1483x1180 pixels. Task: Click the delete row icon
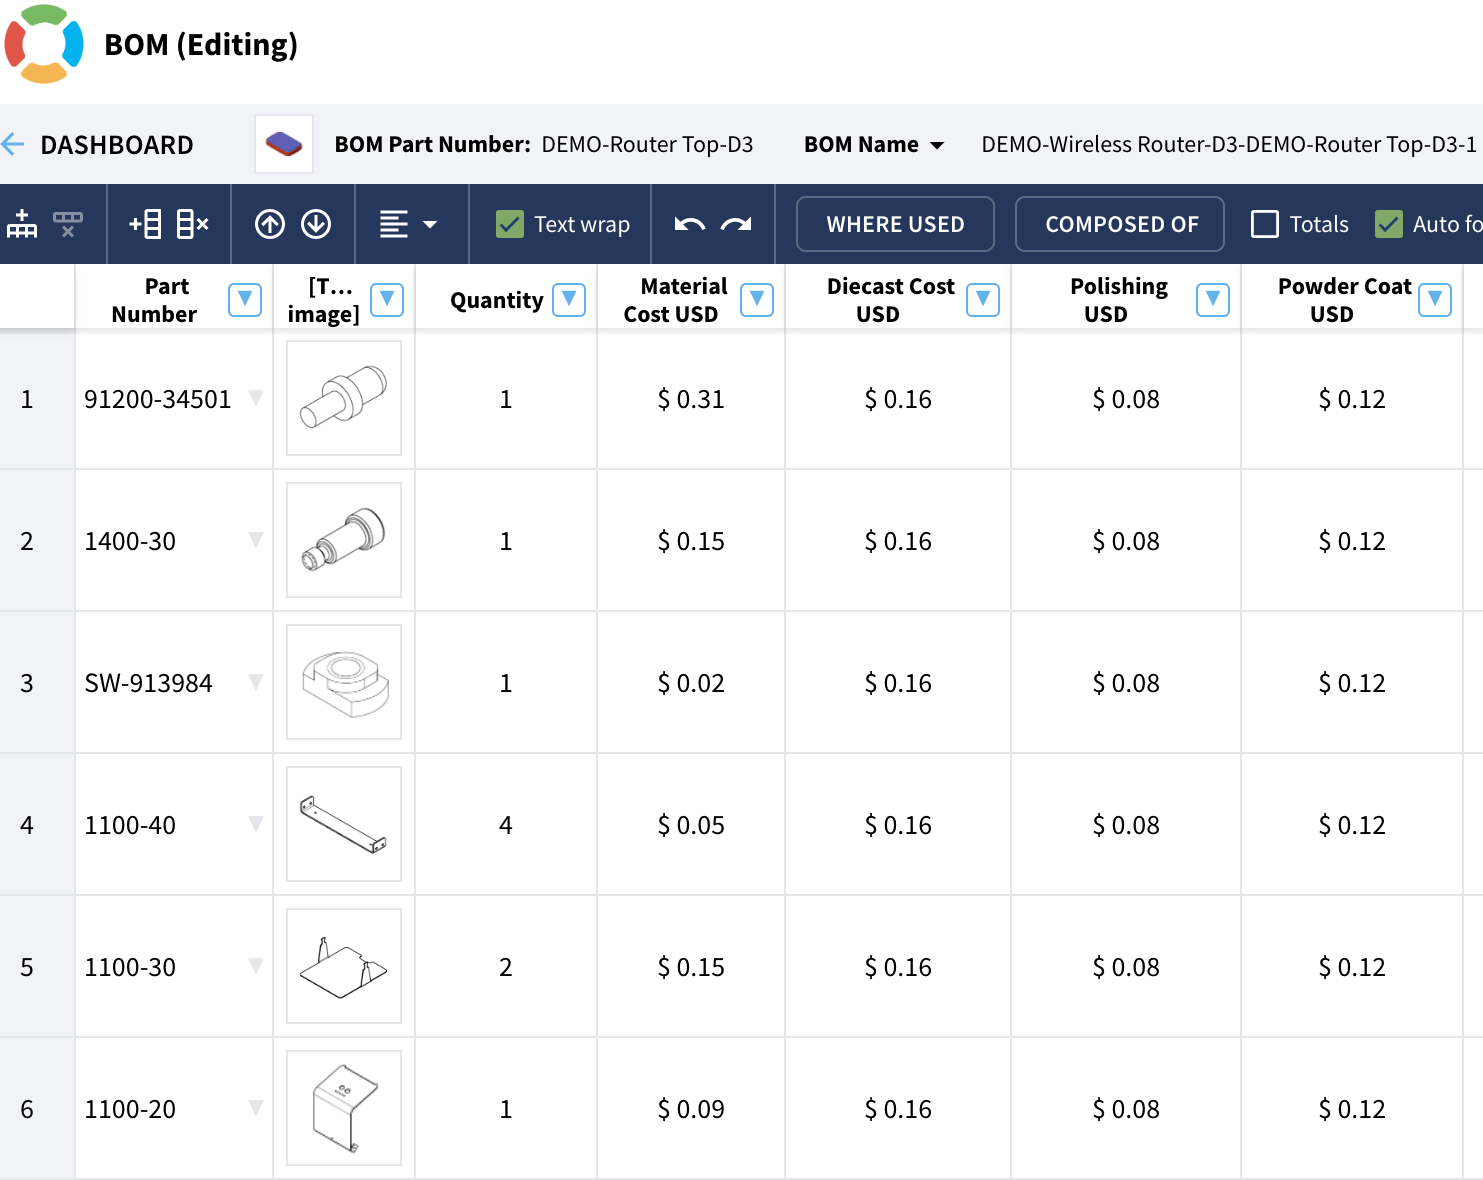192,224
